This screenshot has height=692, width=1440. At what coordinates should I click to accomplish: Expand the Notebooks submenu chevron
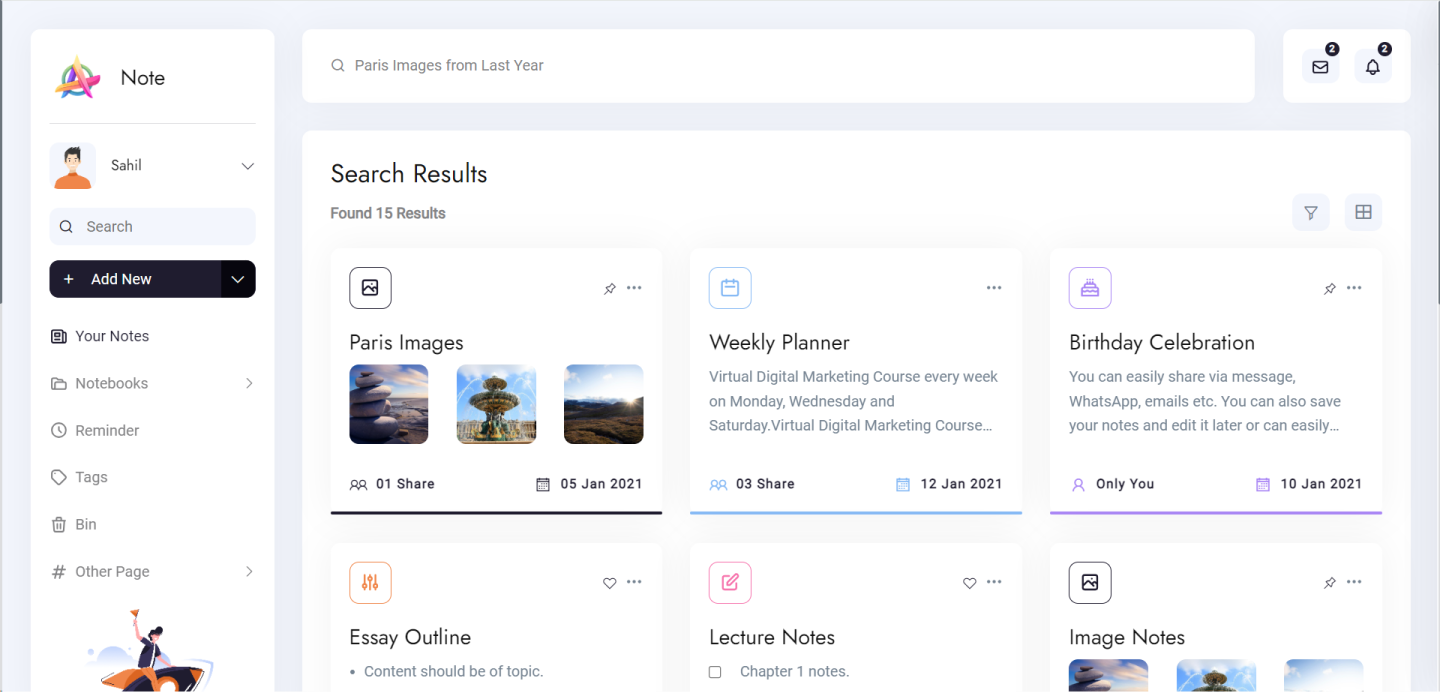(x=249, y=383)
